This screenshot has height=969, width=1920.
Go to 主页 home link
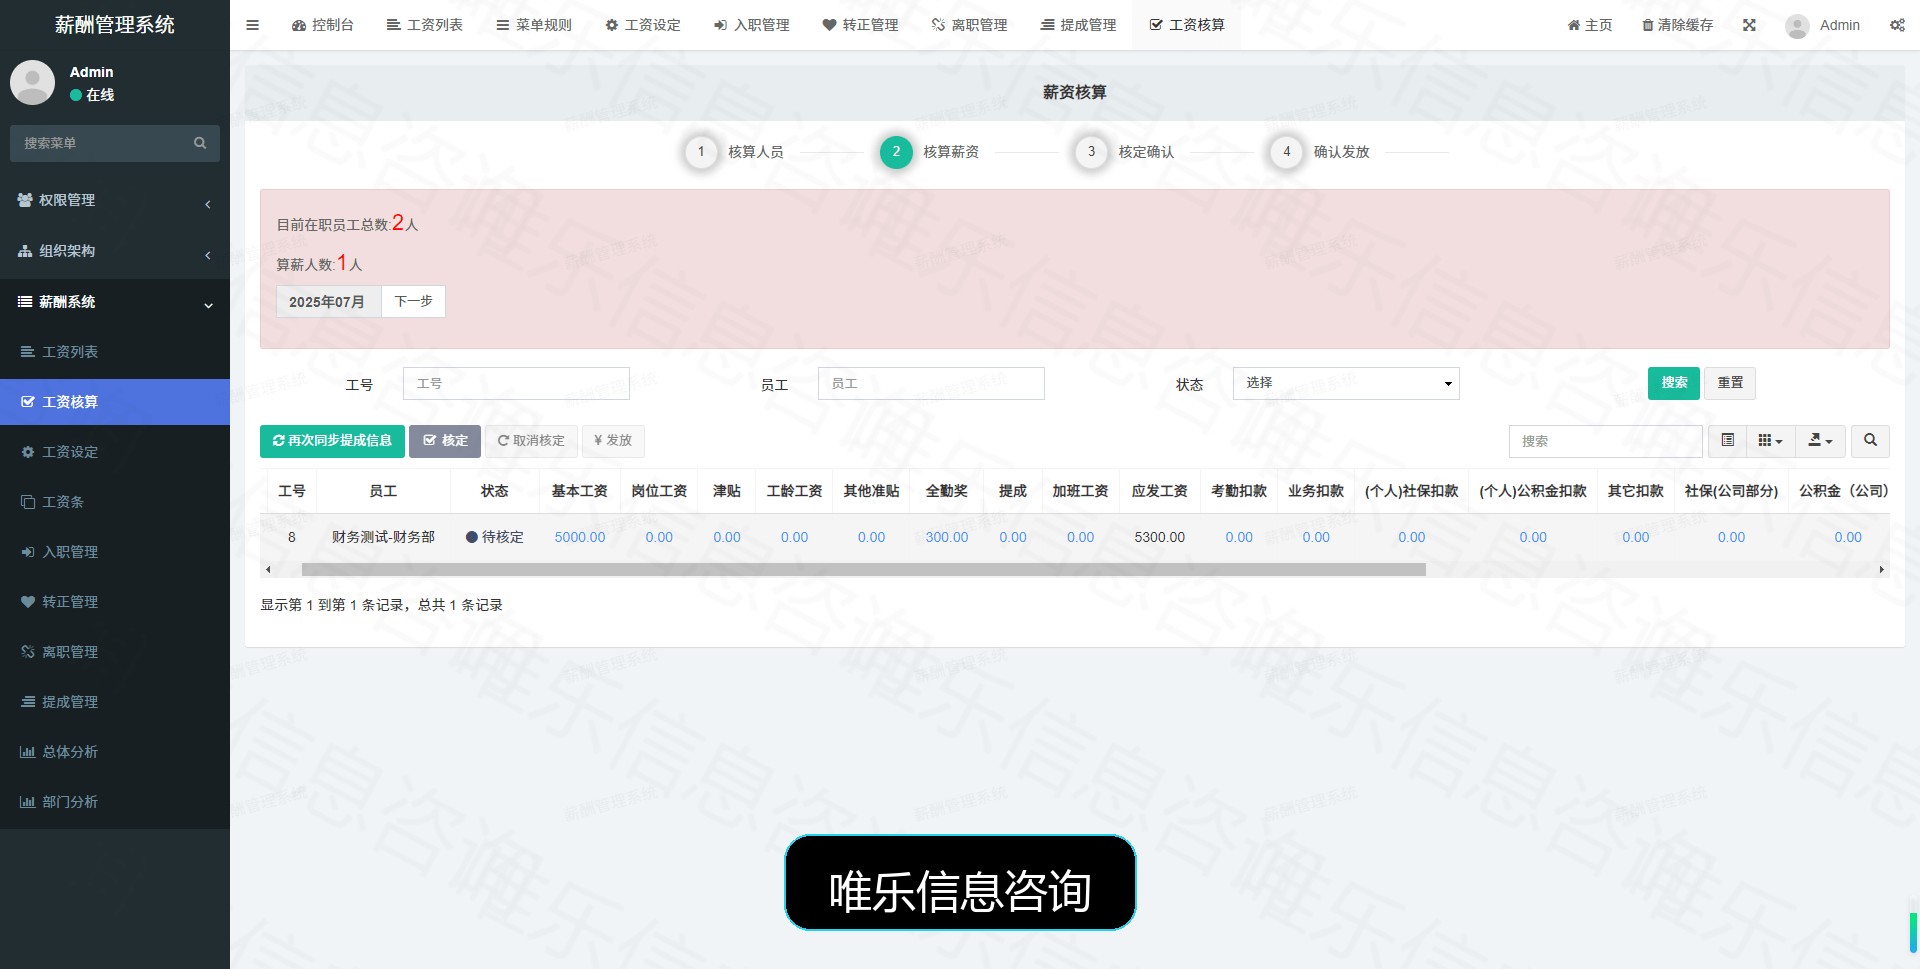tap(1590, 25)
